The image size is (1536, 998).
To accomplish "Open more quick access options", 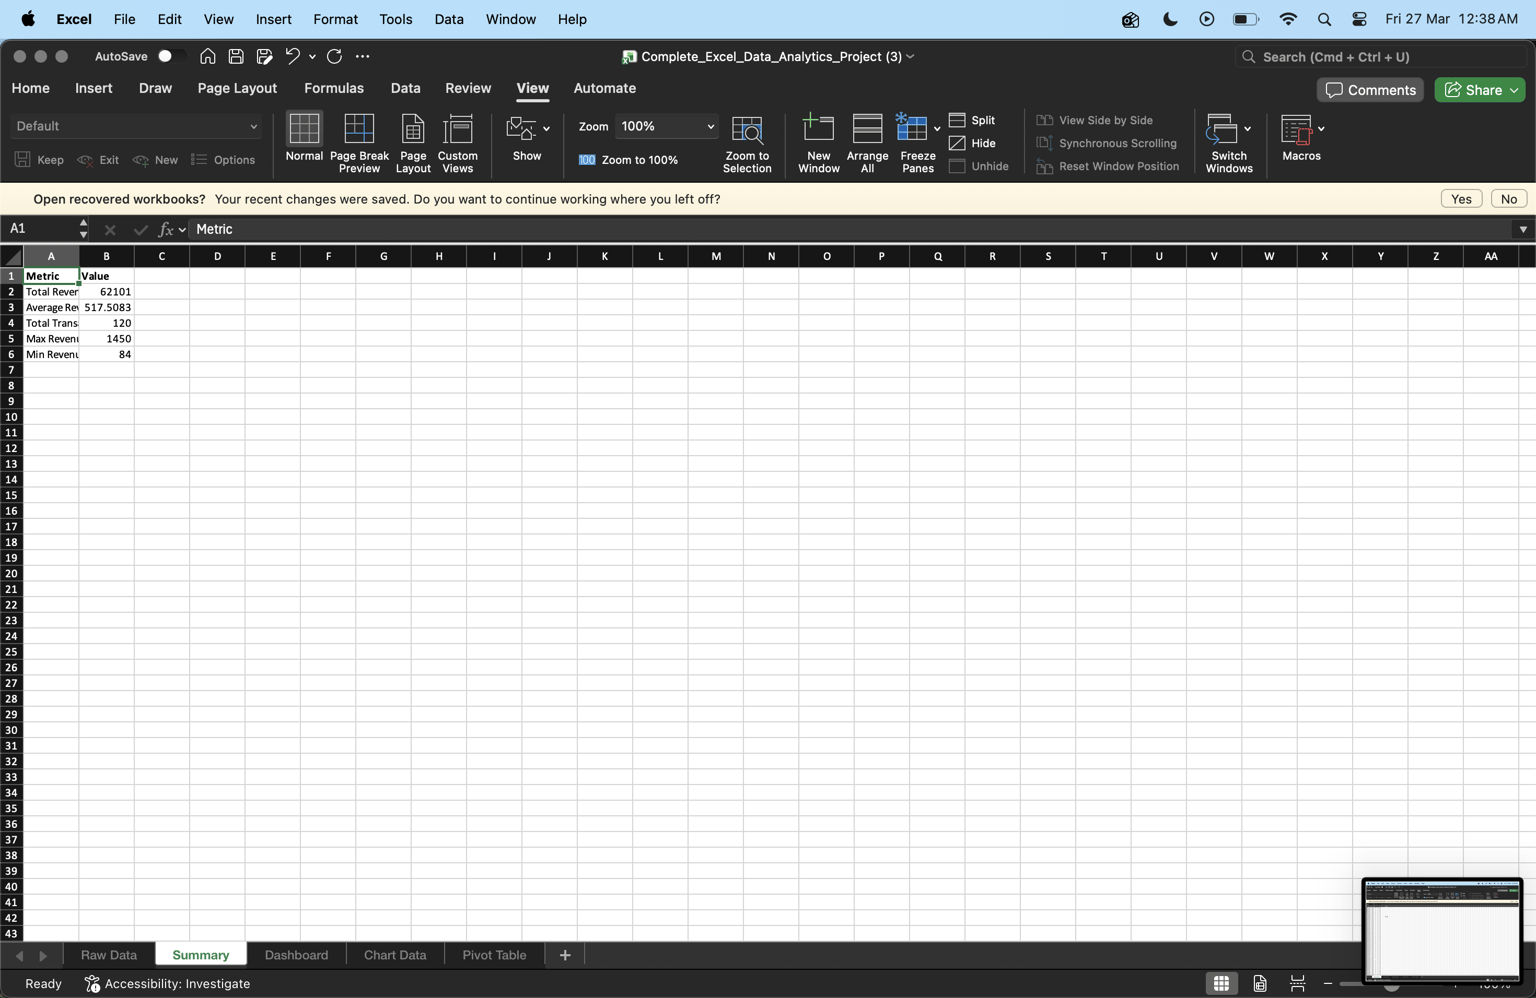I will click(x=362, y=57).
